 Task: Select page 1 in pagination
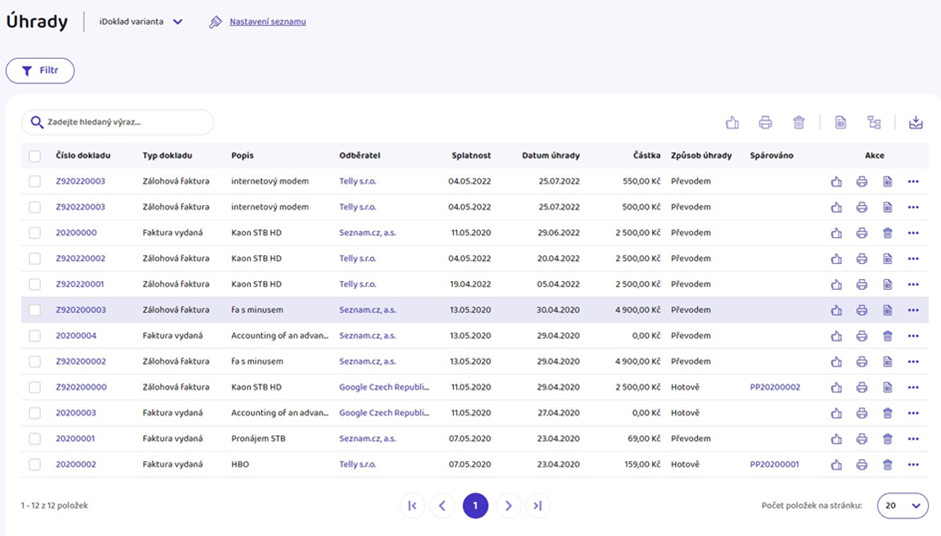tap(475, 506)
